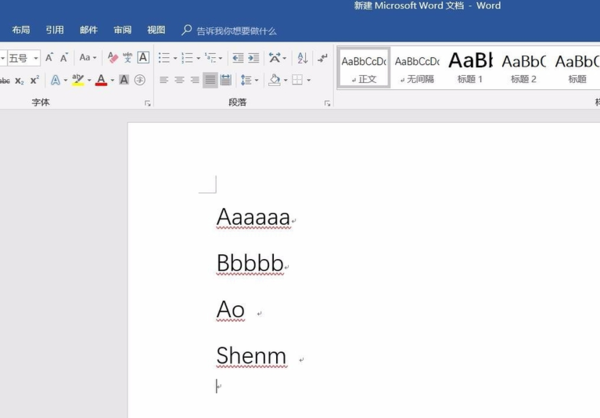
Task: Expand bullet list dropdown arrow
Action: (x=175, y=58)
